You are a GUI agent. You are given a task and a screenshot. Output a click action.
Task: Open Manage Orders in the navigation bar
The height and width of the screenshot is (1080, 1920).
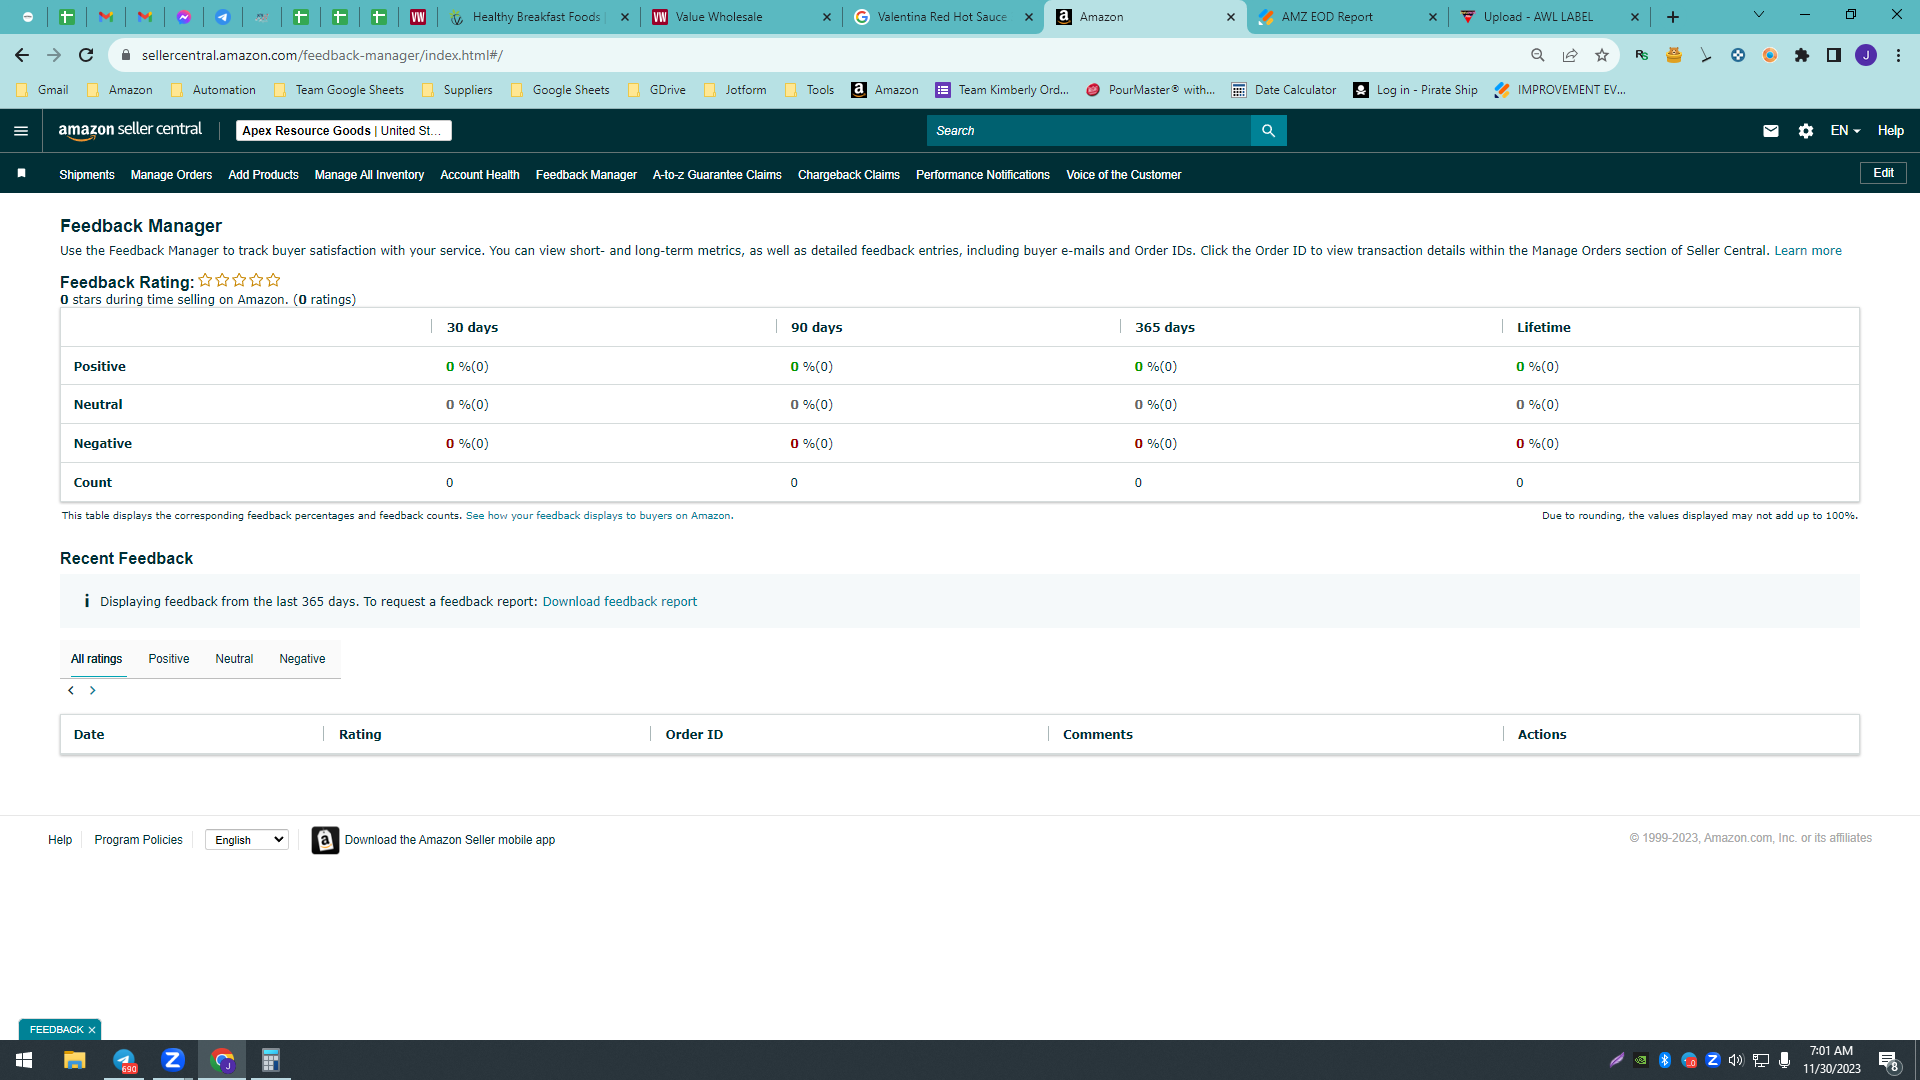tap(171, 175)
